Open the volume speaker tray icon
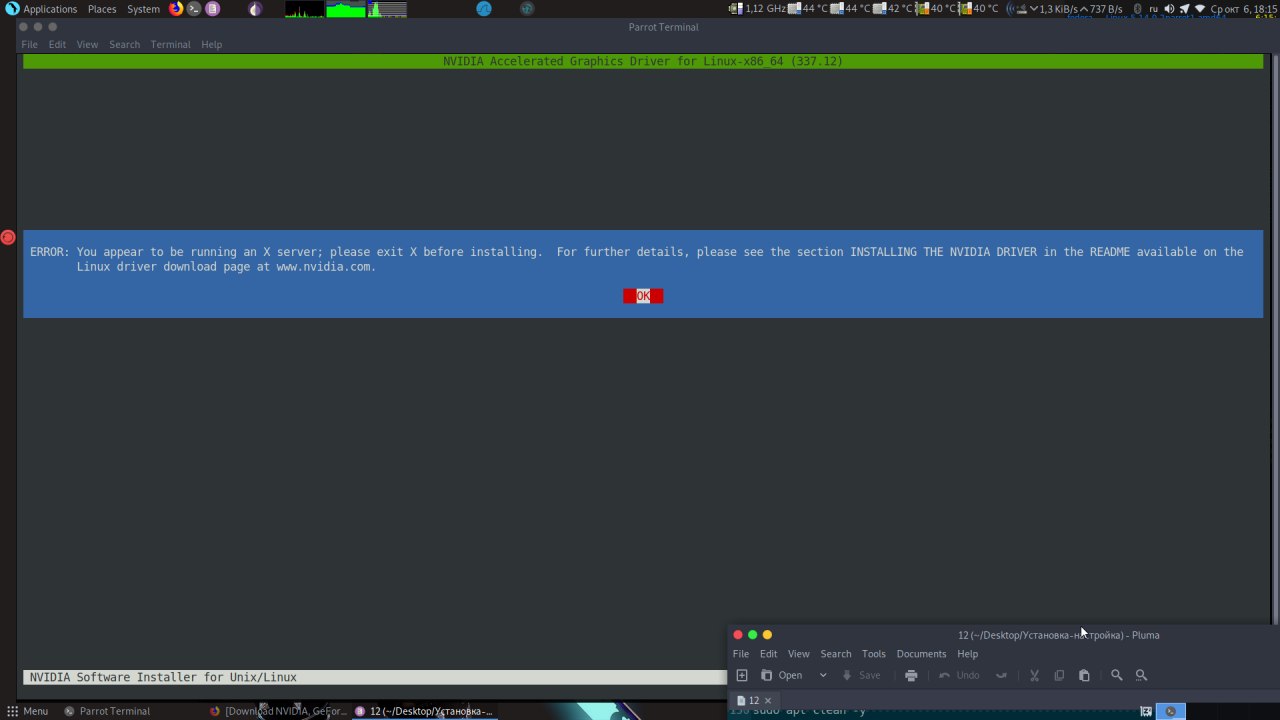This screenshot has height=720, width=1280. point(1169,9)
